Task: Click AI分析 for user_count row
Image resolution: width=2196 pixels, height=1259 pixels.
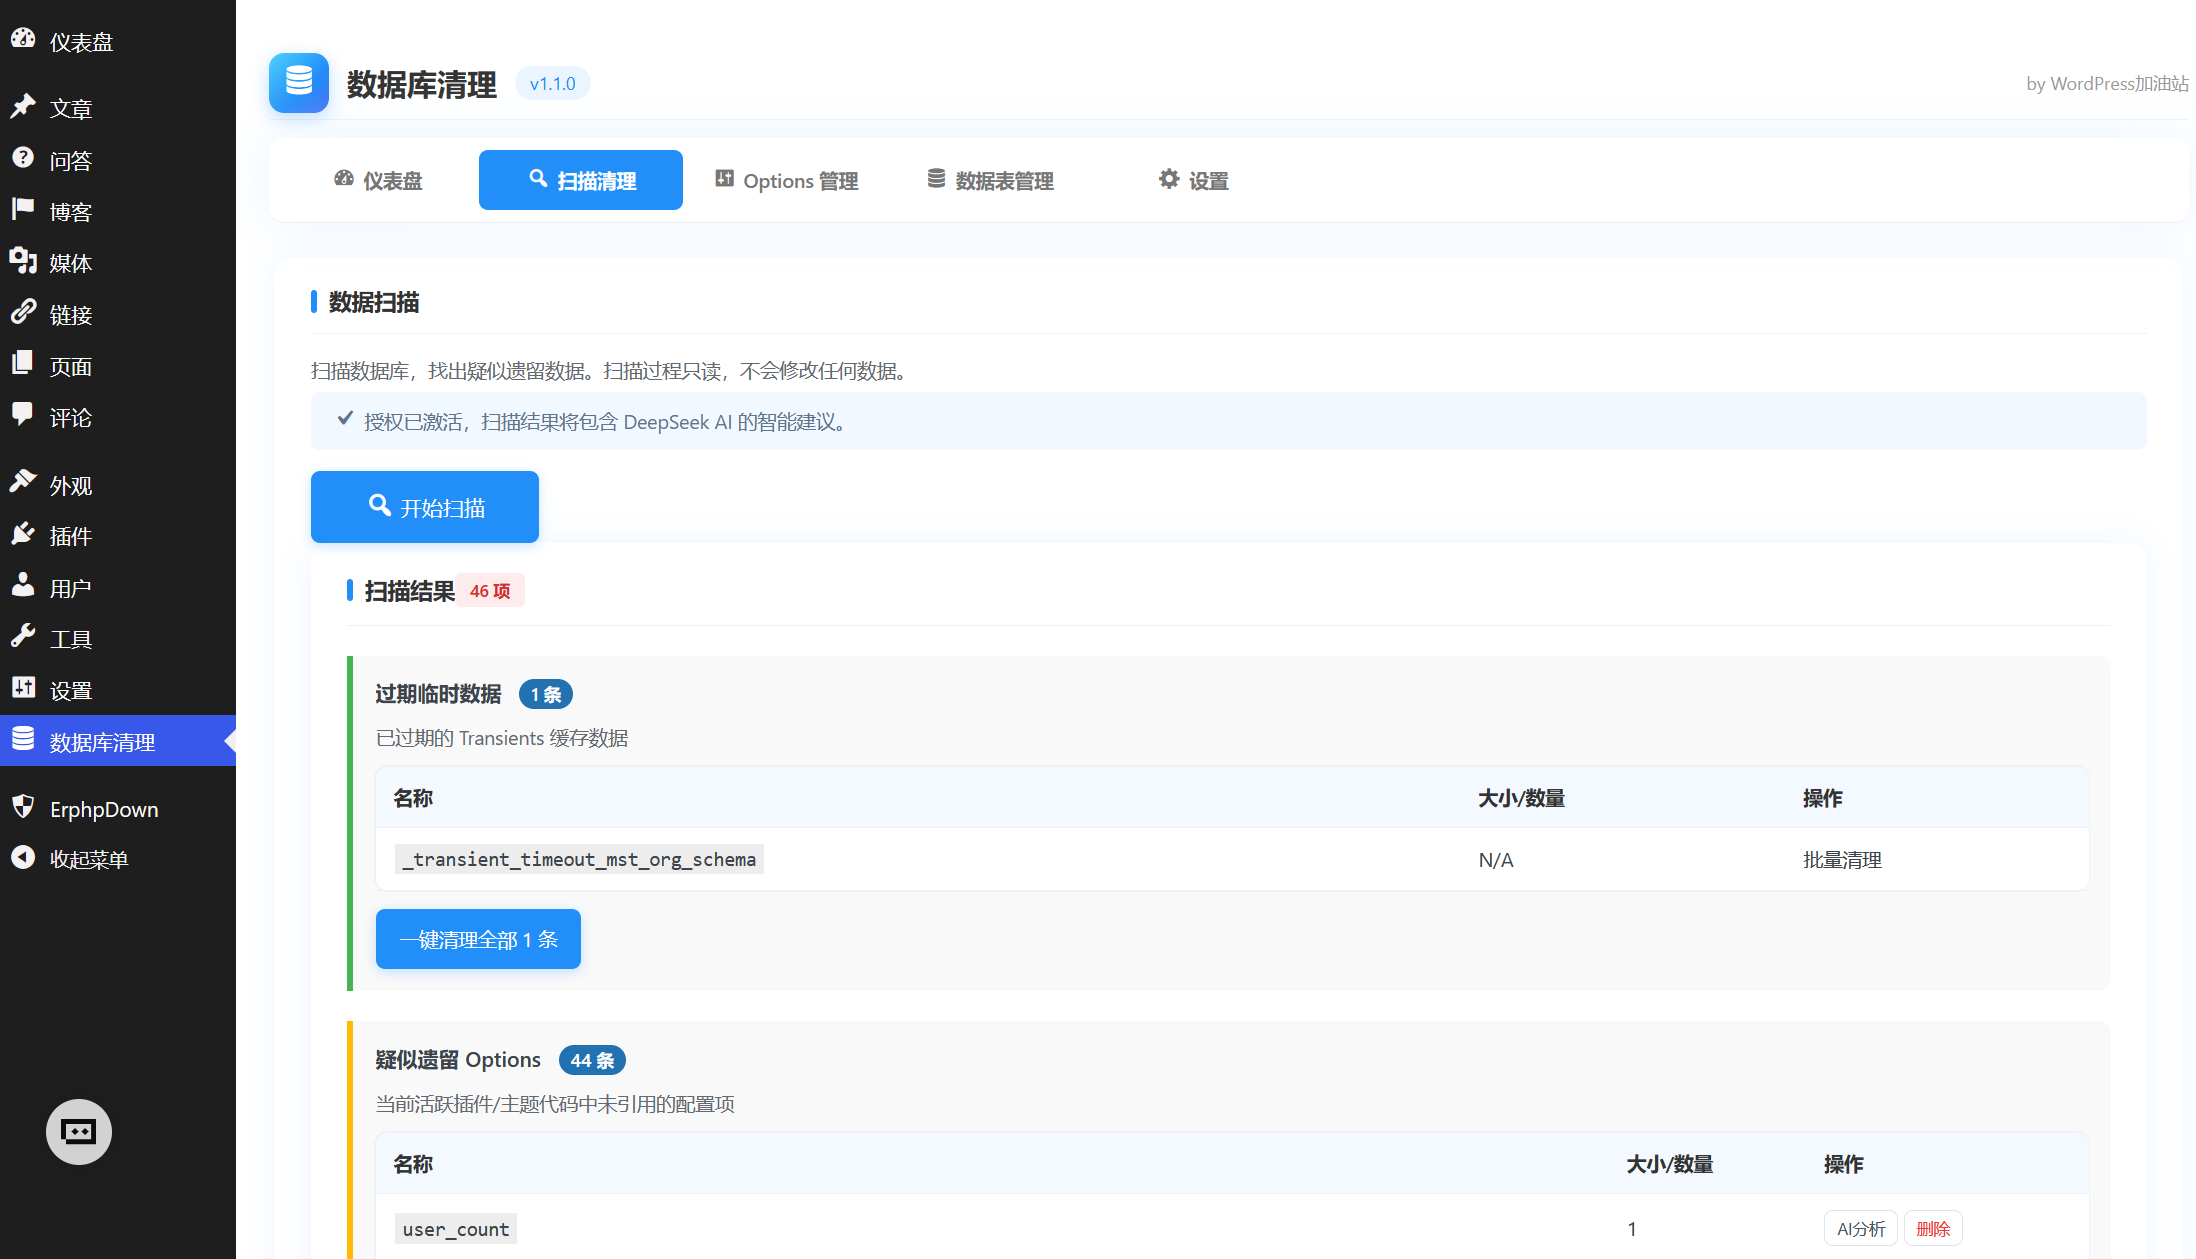Action: pyautogui.click(x=1861, y=1229)
